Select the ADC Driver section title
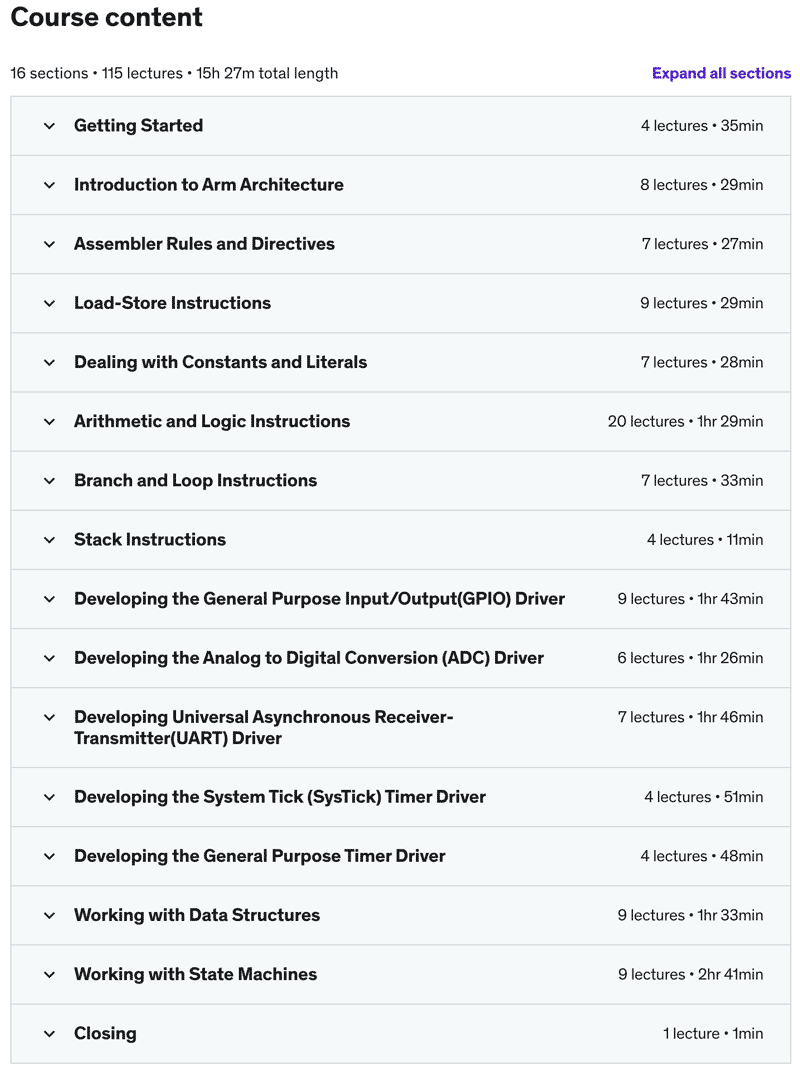Viewport: 800px width, 1073px height. [309, 658]
